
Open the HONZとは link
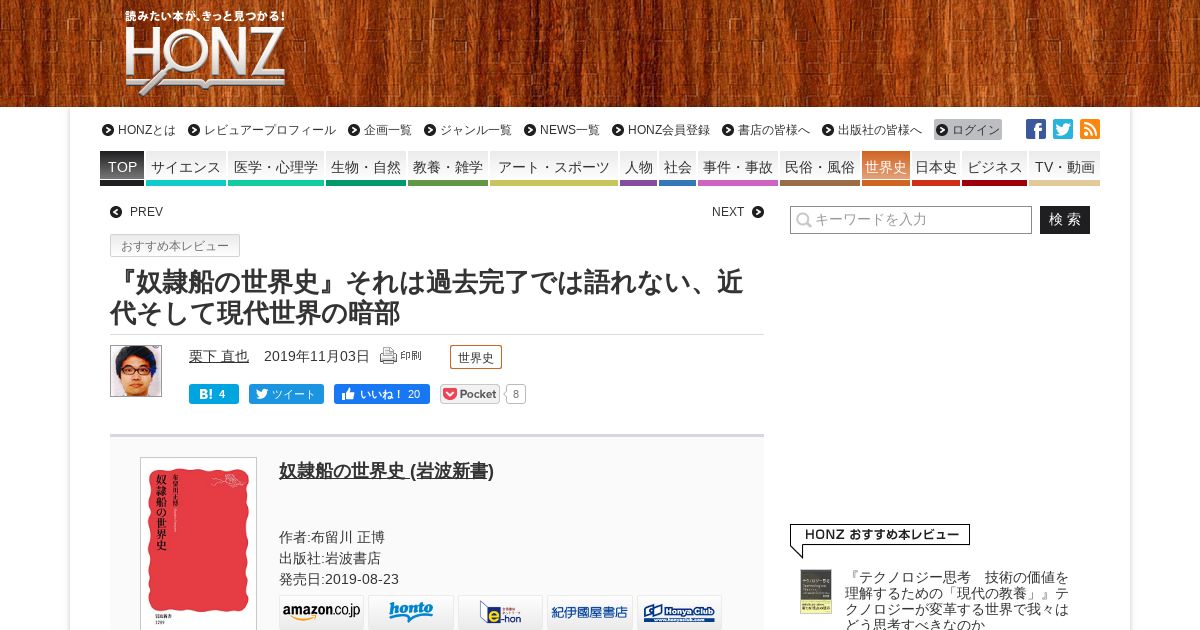[x=139, y=130]
